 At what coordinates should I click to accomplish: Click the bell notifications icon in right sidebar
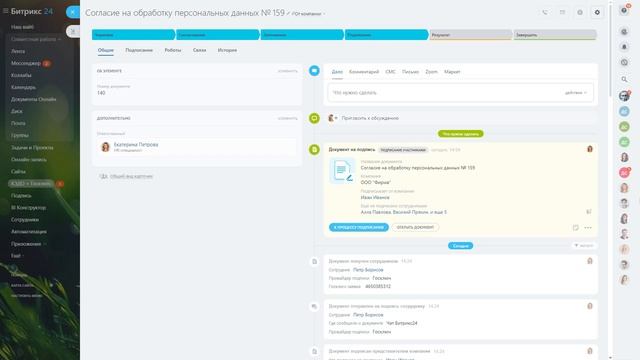click(624, 47)
